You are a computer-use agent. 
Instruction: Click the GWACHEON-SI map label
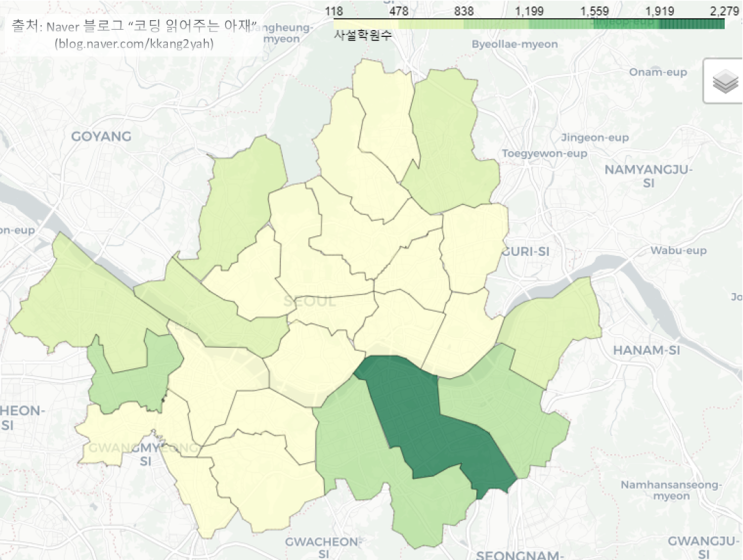(x=322, y=547)
